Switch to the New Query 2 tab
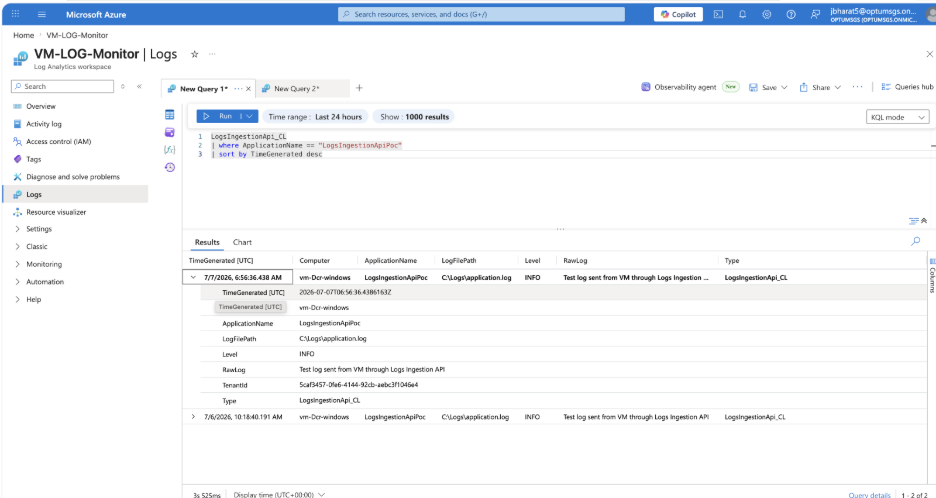Image resolution: width=936 pixels, height=498 pixels. click(x=297, y=88)
